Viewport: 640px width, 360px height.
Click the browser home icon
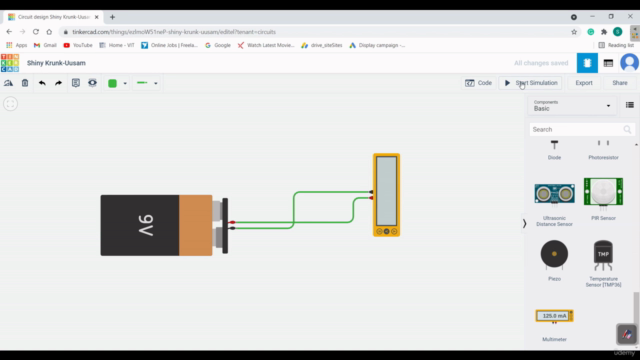click(49, 32)
